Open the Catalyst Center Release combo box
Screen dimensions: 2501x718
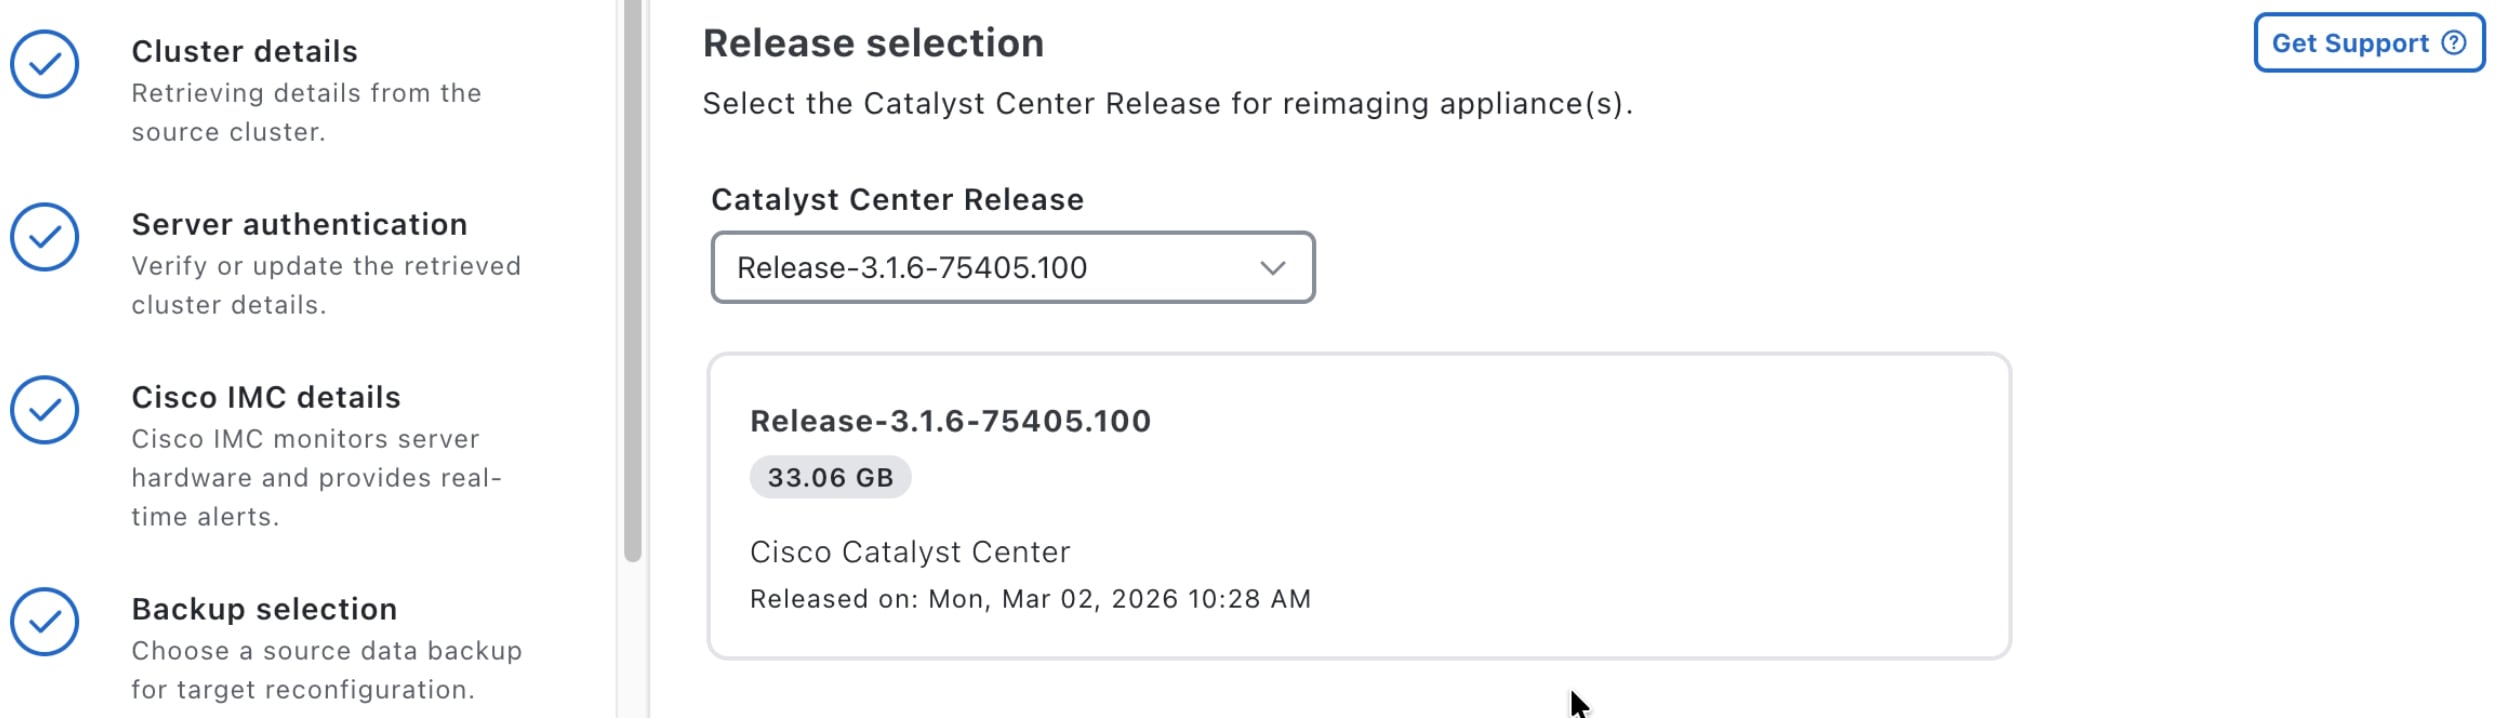[1011, 268]
